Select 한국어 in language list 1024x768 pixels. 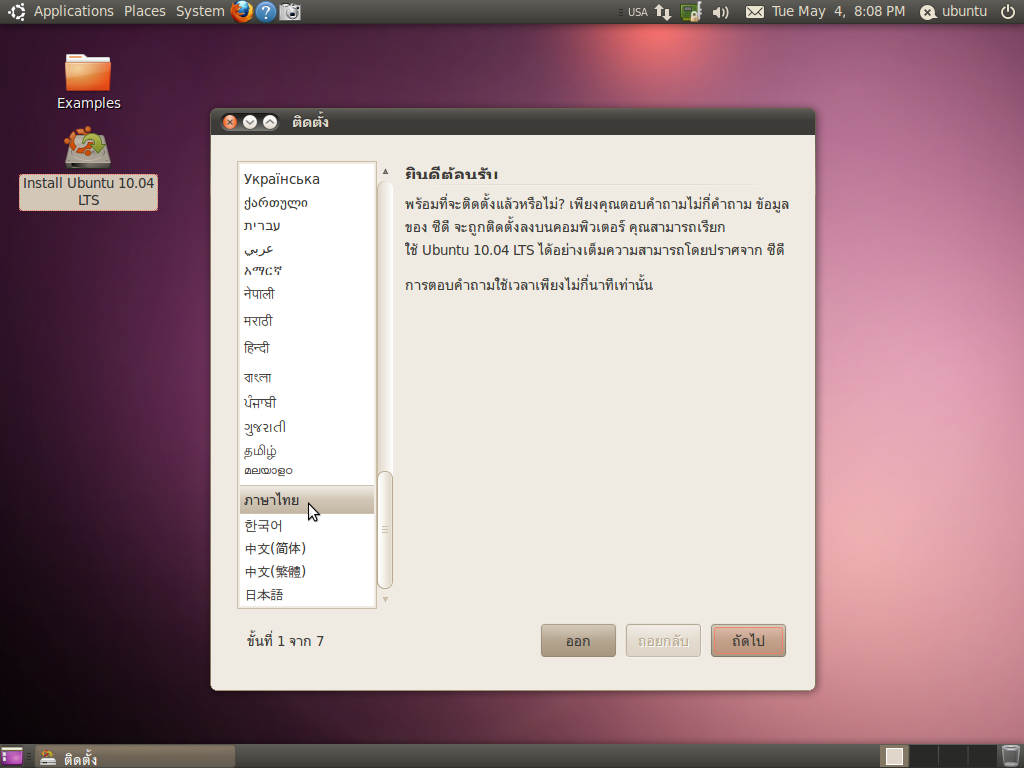[307, 525]
